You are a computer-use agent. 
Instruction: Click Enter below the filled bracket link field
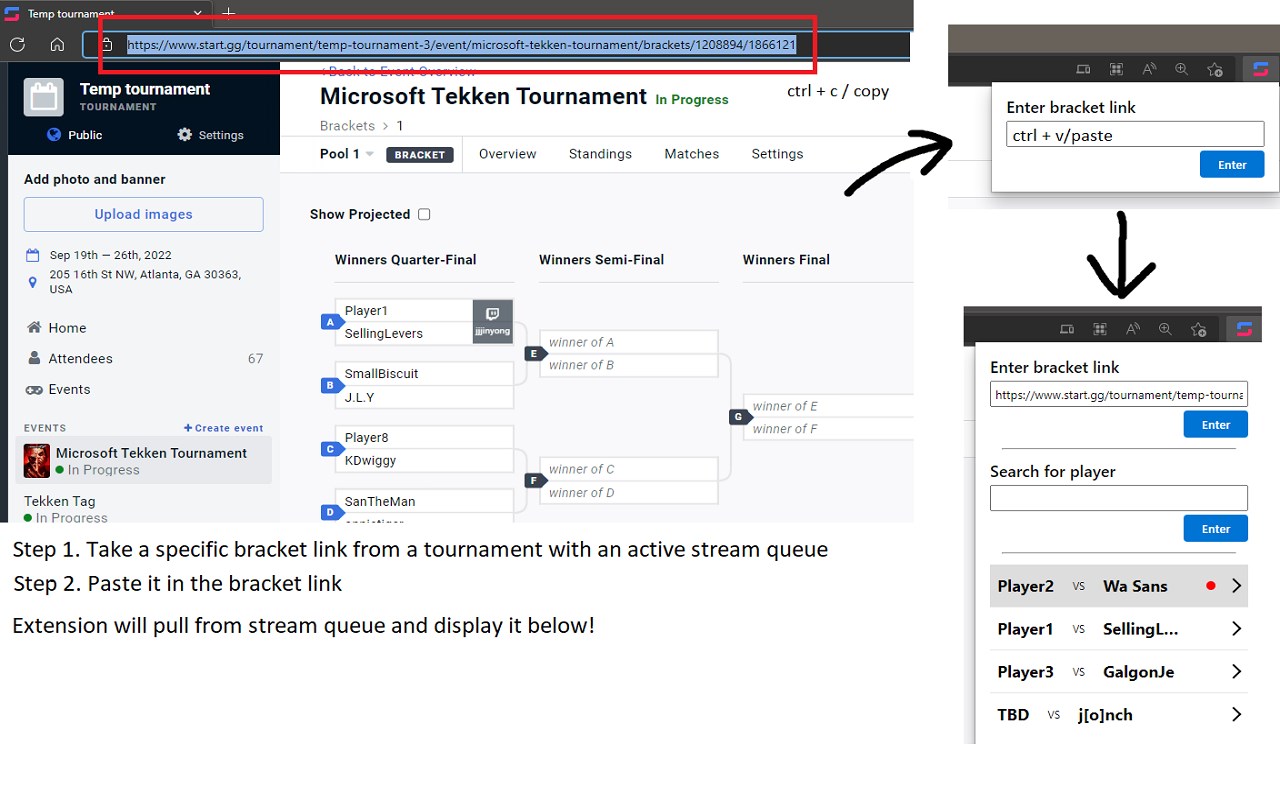click(1216, 425)
